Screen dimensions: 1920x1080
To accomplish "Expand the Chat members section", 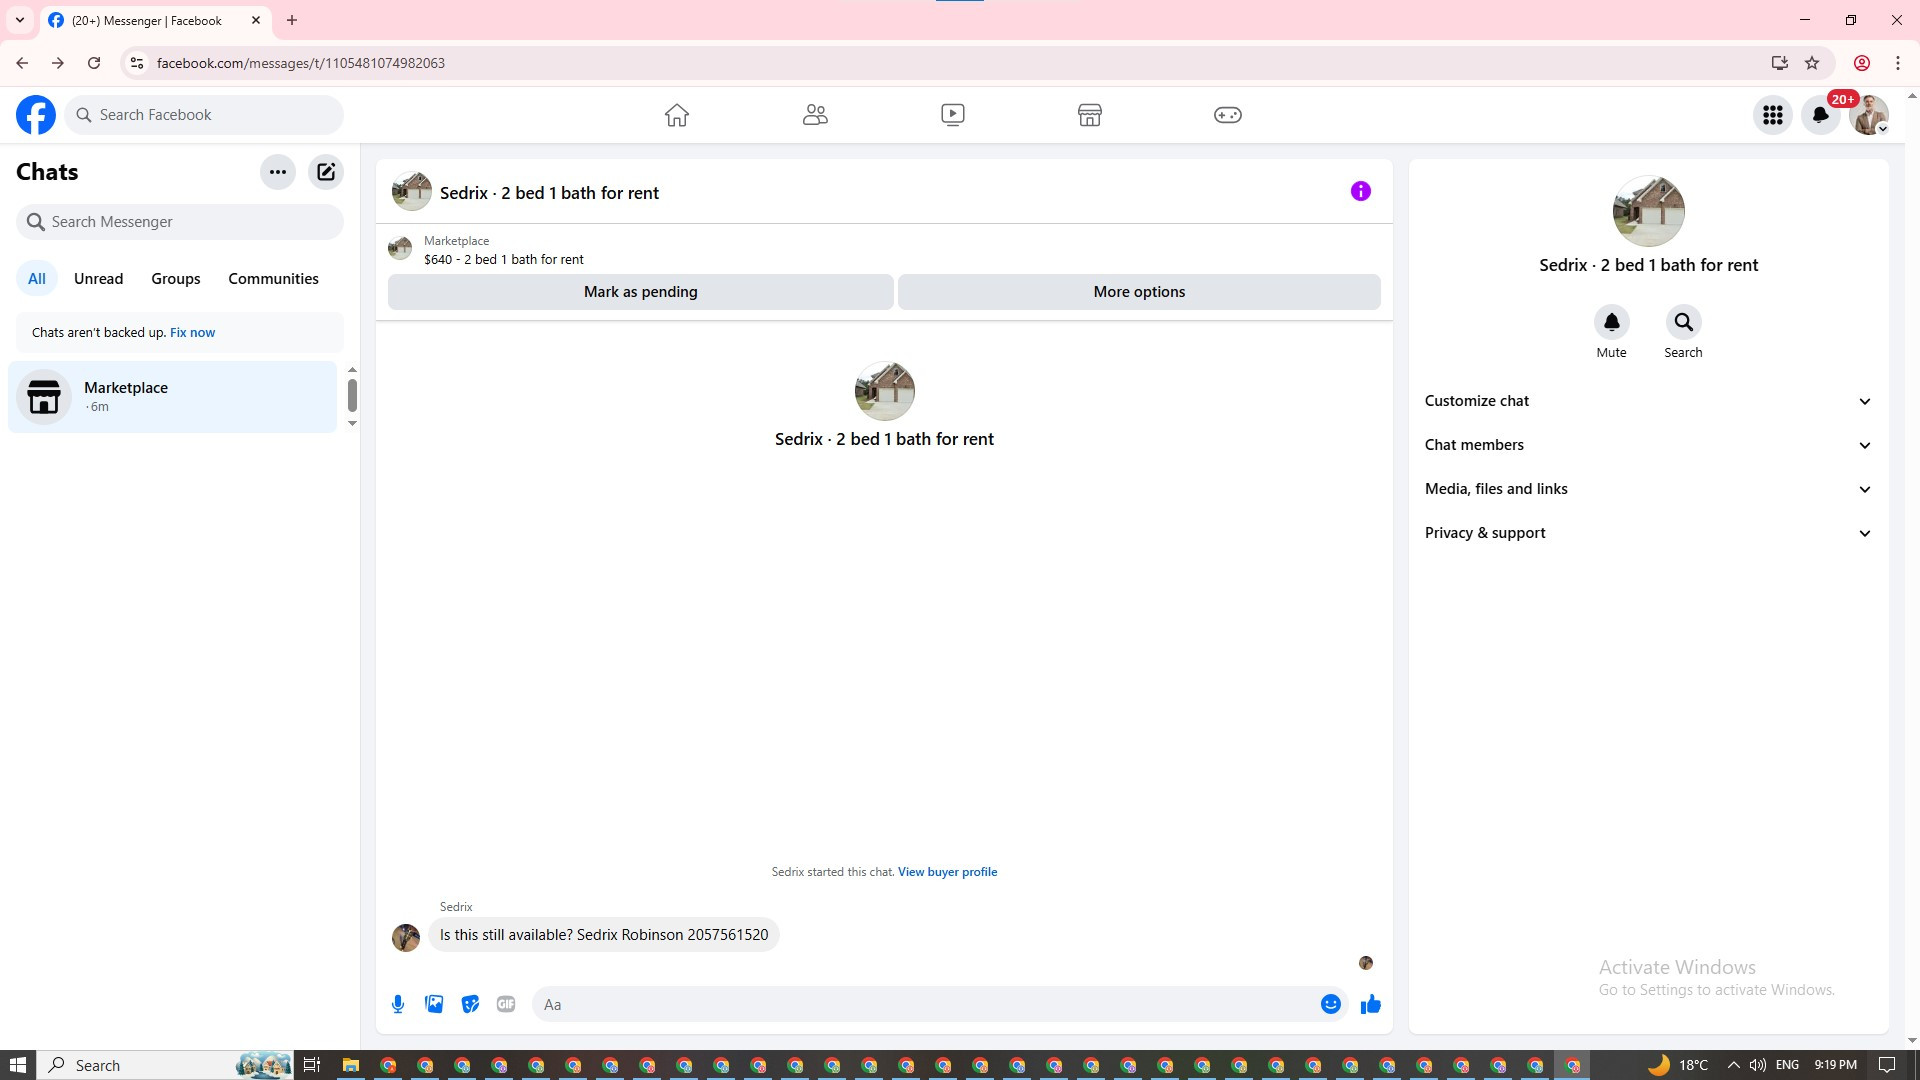I will (1648, 445).
